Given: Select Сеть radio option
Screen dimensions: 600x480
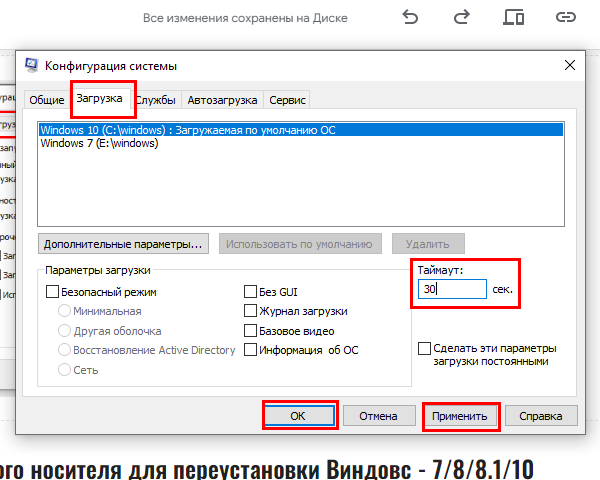Looking at the screenshot, I should click(x=64, y=369).
